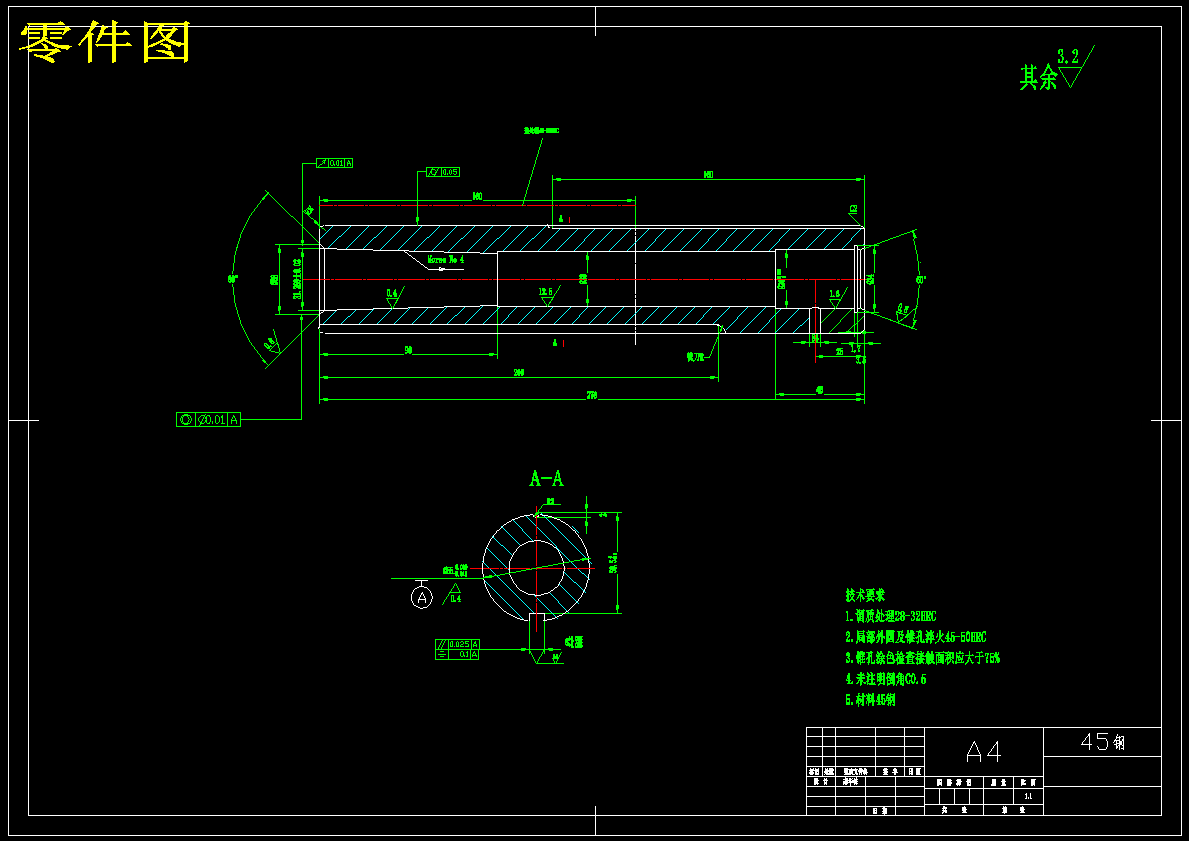Click requirement 1 调质处理28-32HRC
The height and width of the screenshot is (841, 1189).
pyautogui.click(x=891, y=617)
